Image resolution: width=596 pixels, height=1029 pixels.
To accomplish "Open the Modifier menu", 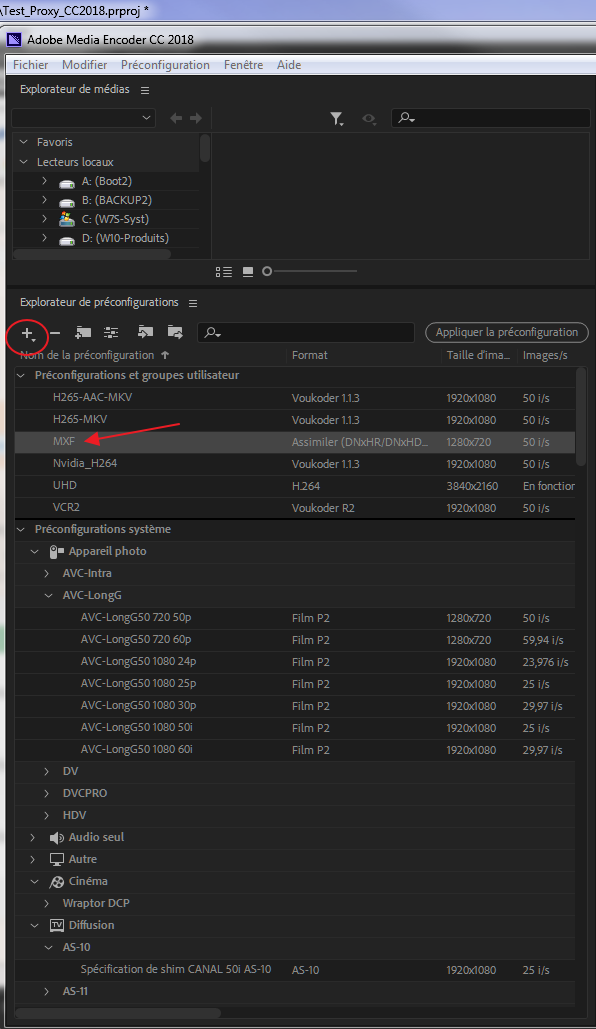I will pos(85,65).
